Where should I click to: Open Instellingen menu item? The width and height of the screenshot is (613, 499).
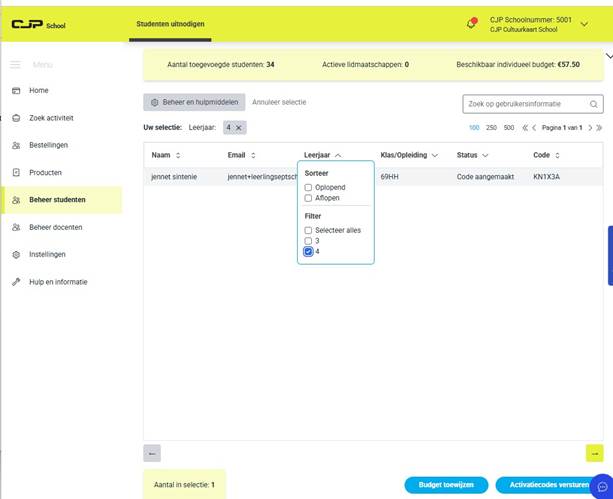[47, 255]
